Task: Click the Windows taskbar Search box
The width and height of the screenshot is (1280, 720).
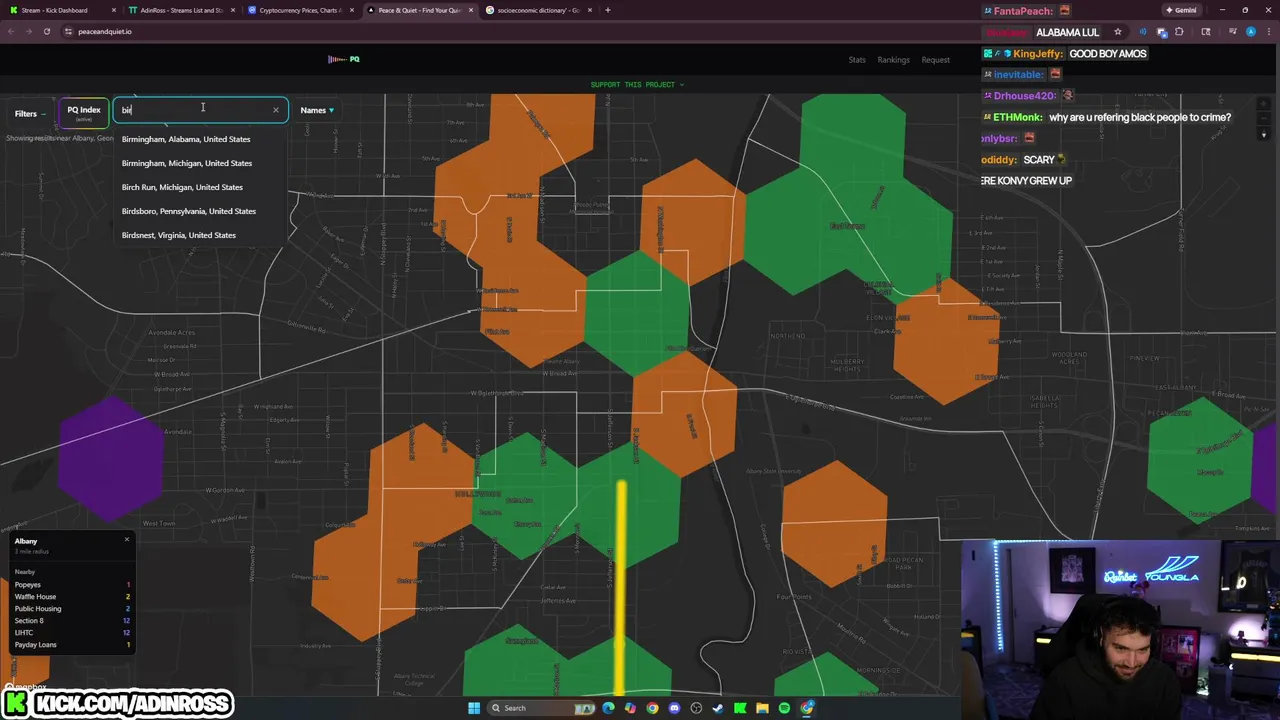Action: (543, 708)
